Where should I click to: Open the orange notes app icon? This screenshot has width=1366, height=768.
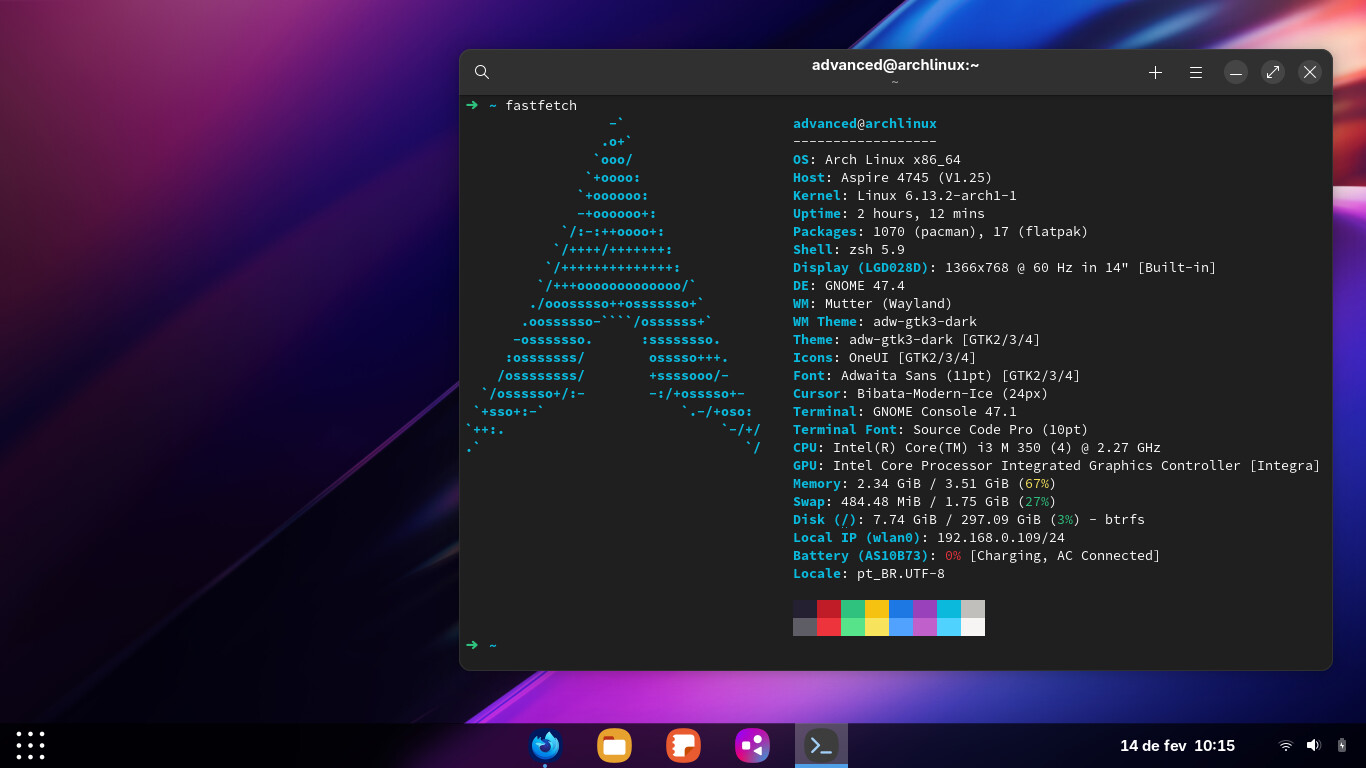coord(683,745)
